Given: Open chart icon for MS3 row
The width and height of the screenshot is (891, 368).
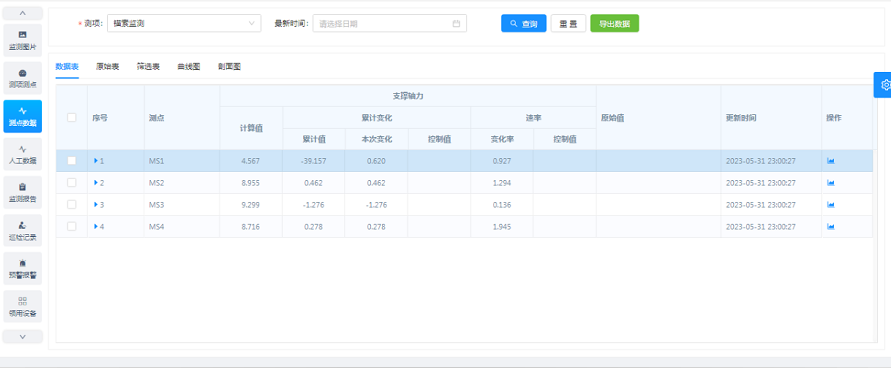Looking at the screenshot, I should pyautogui.click(x=831, y=204).
